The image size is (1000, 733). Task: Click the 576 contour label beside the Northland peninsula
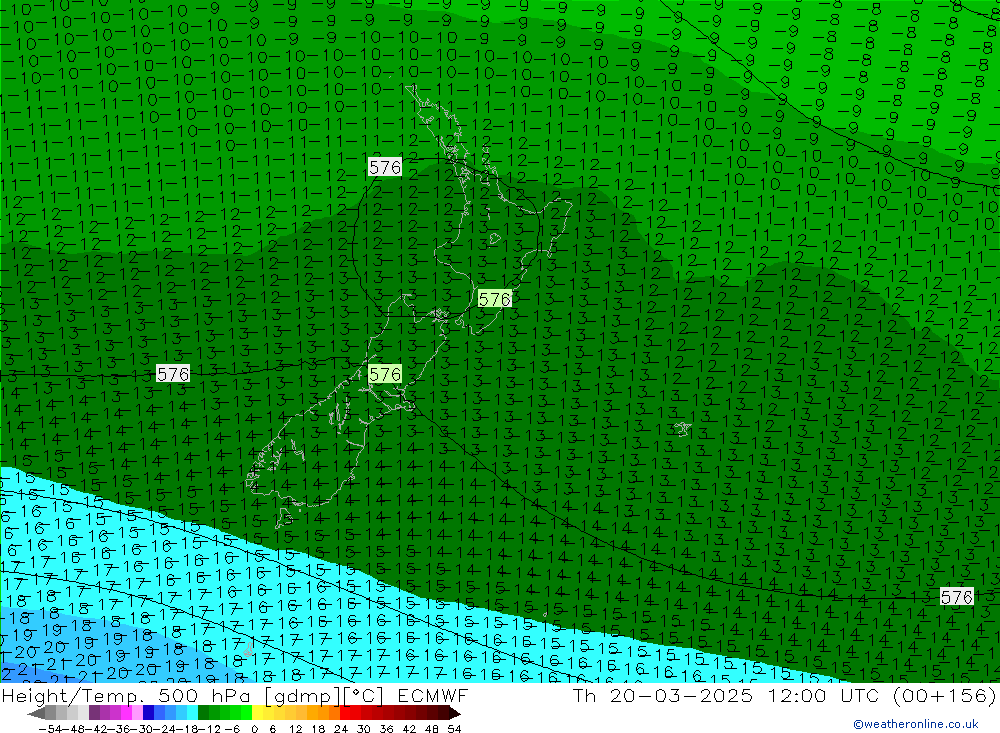click(x=385, y=167)
